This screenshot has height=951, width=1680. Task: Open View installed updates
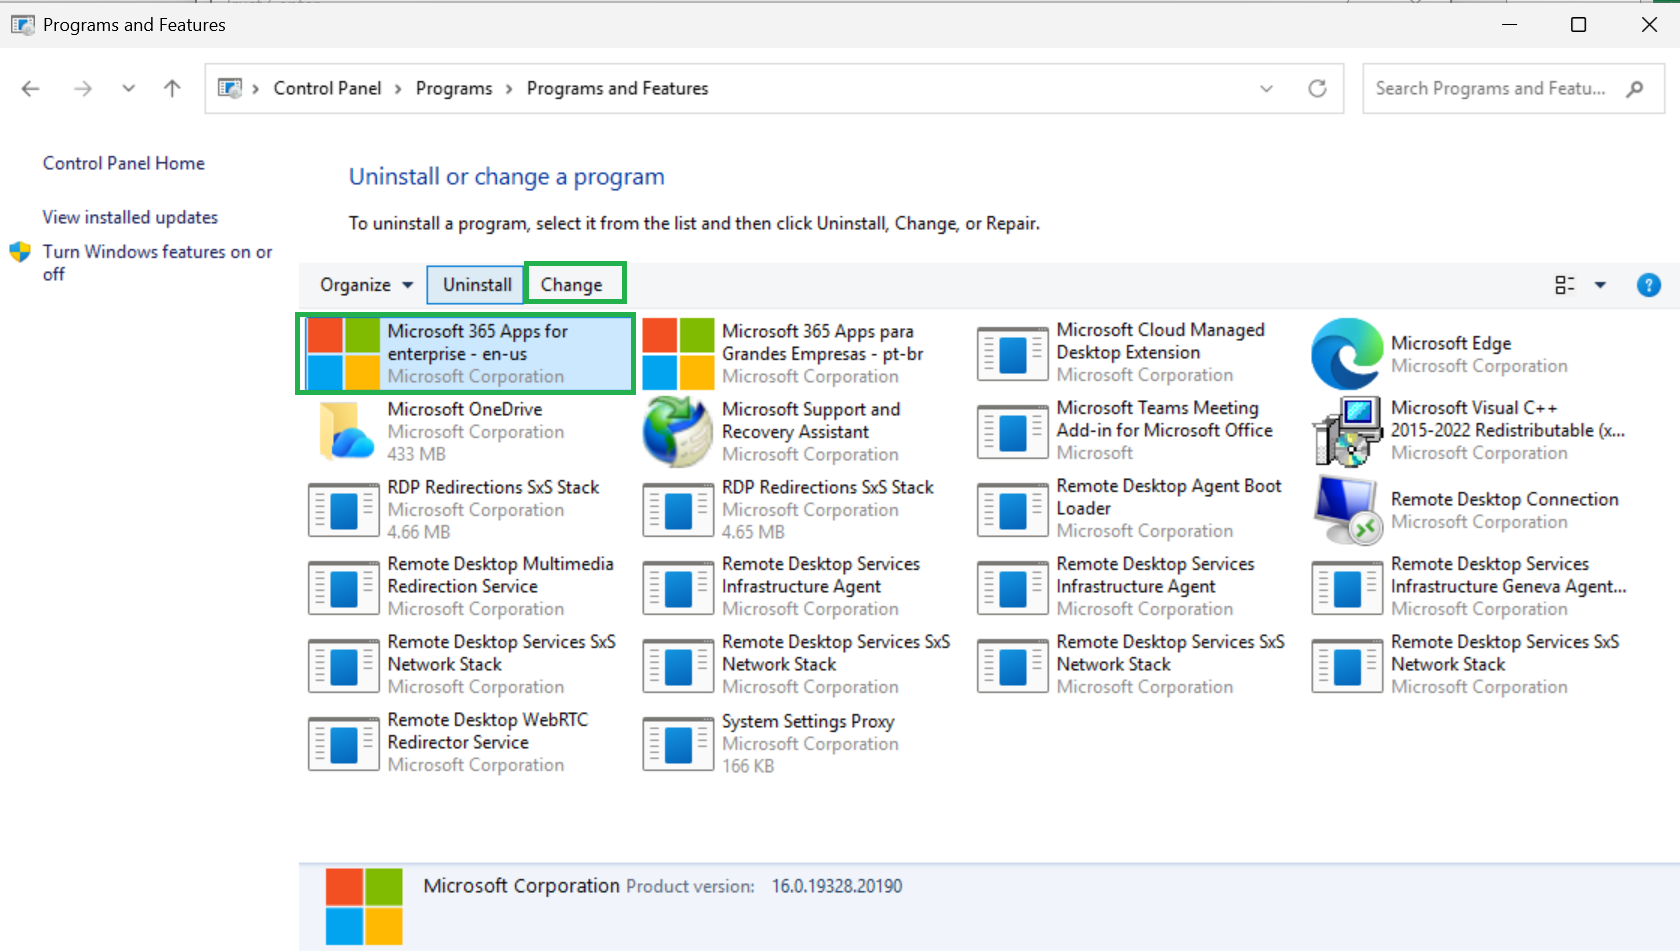130,217
